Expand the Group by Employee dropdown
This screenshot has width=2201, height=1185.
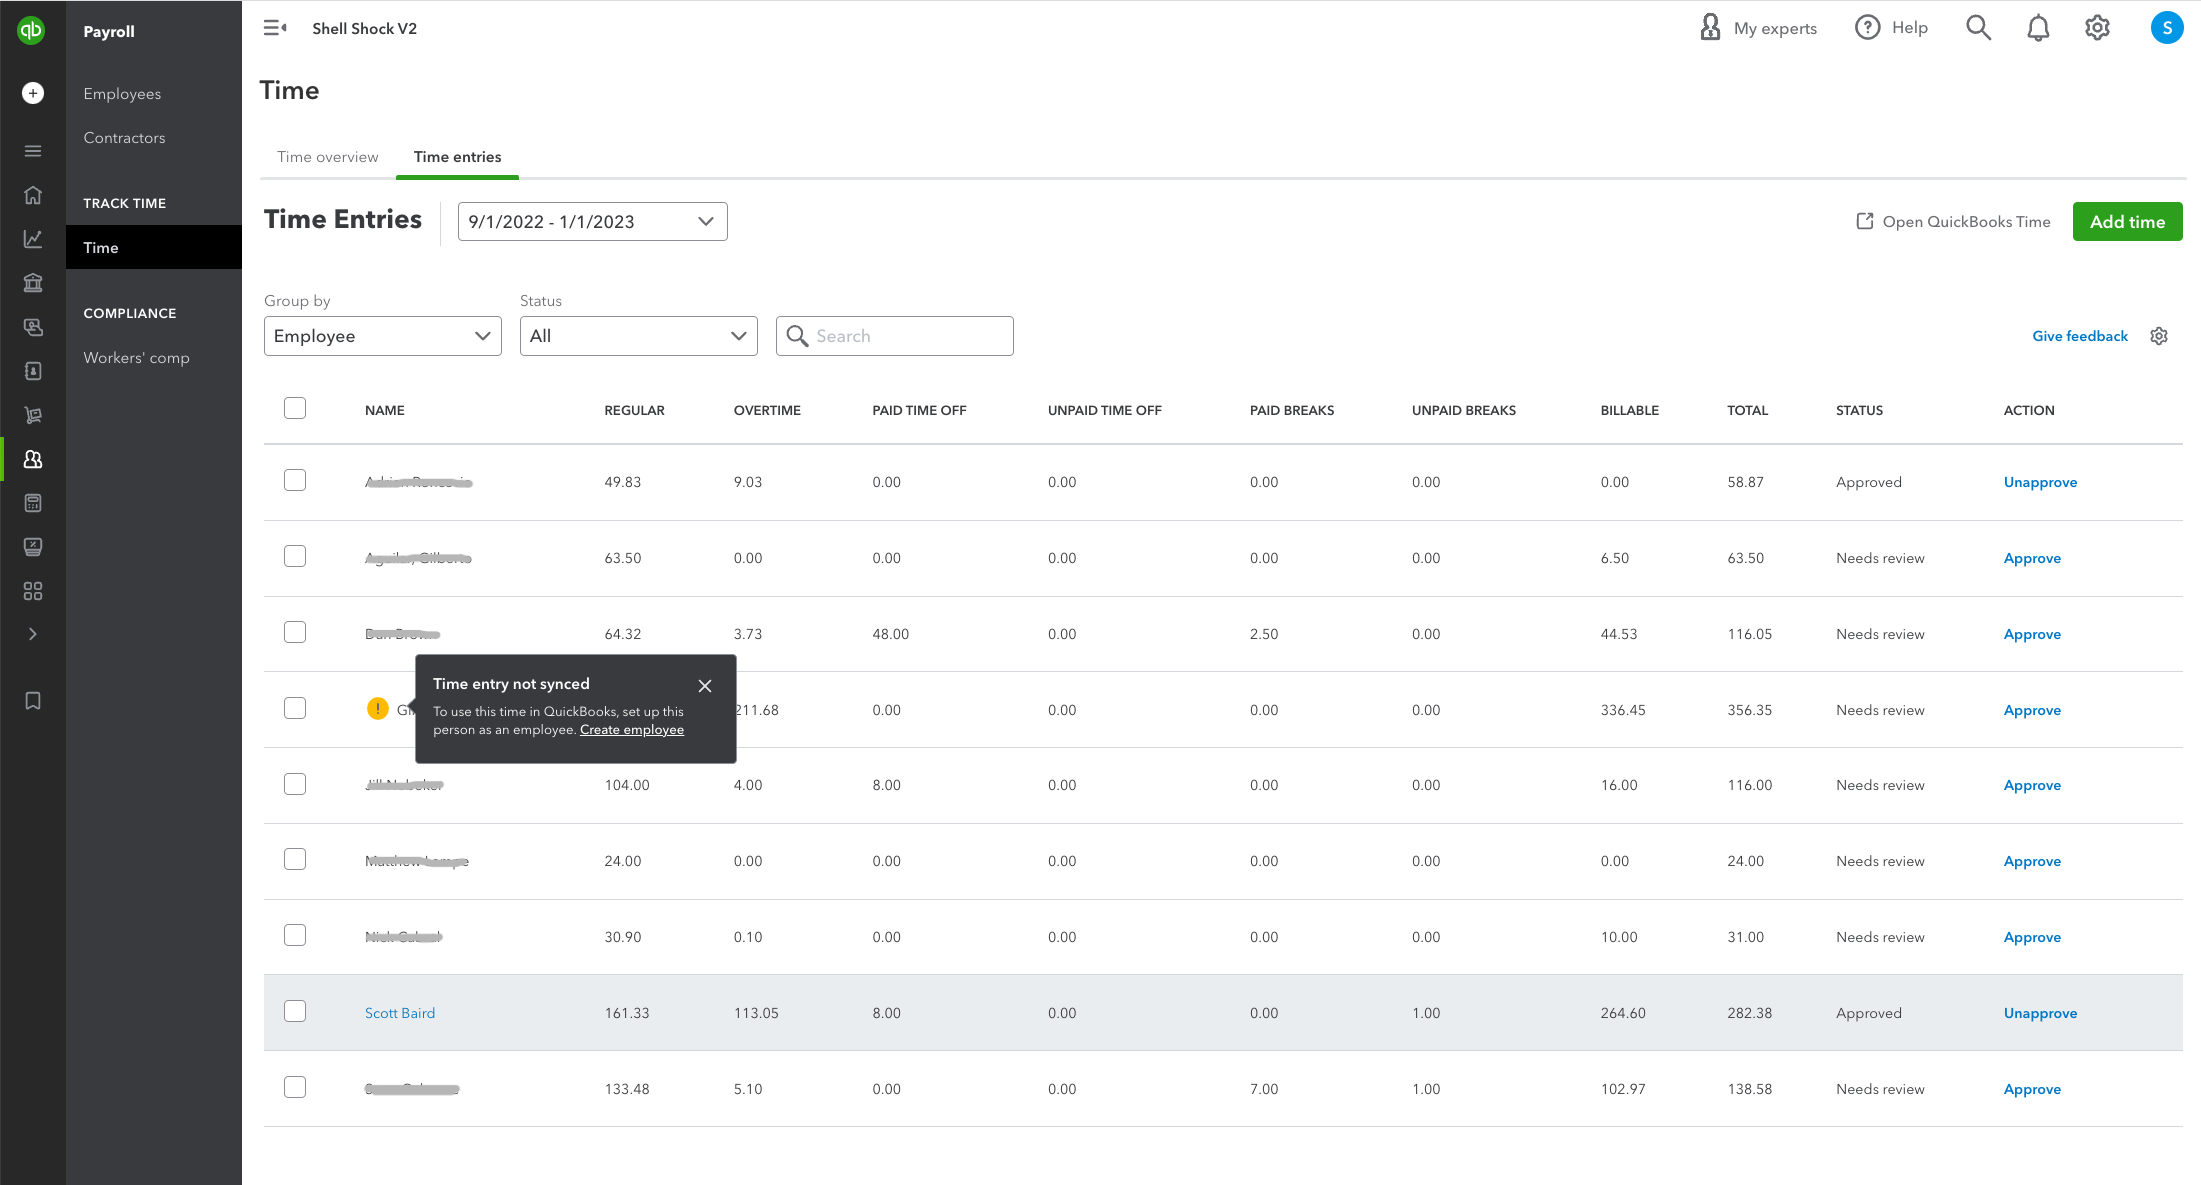pyautogui.click(x=382, y=336)
